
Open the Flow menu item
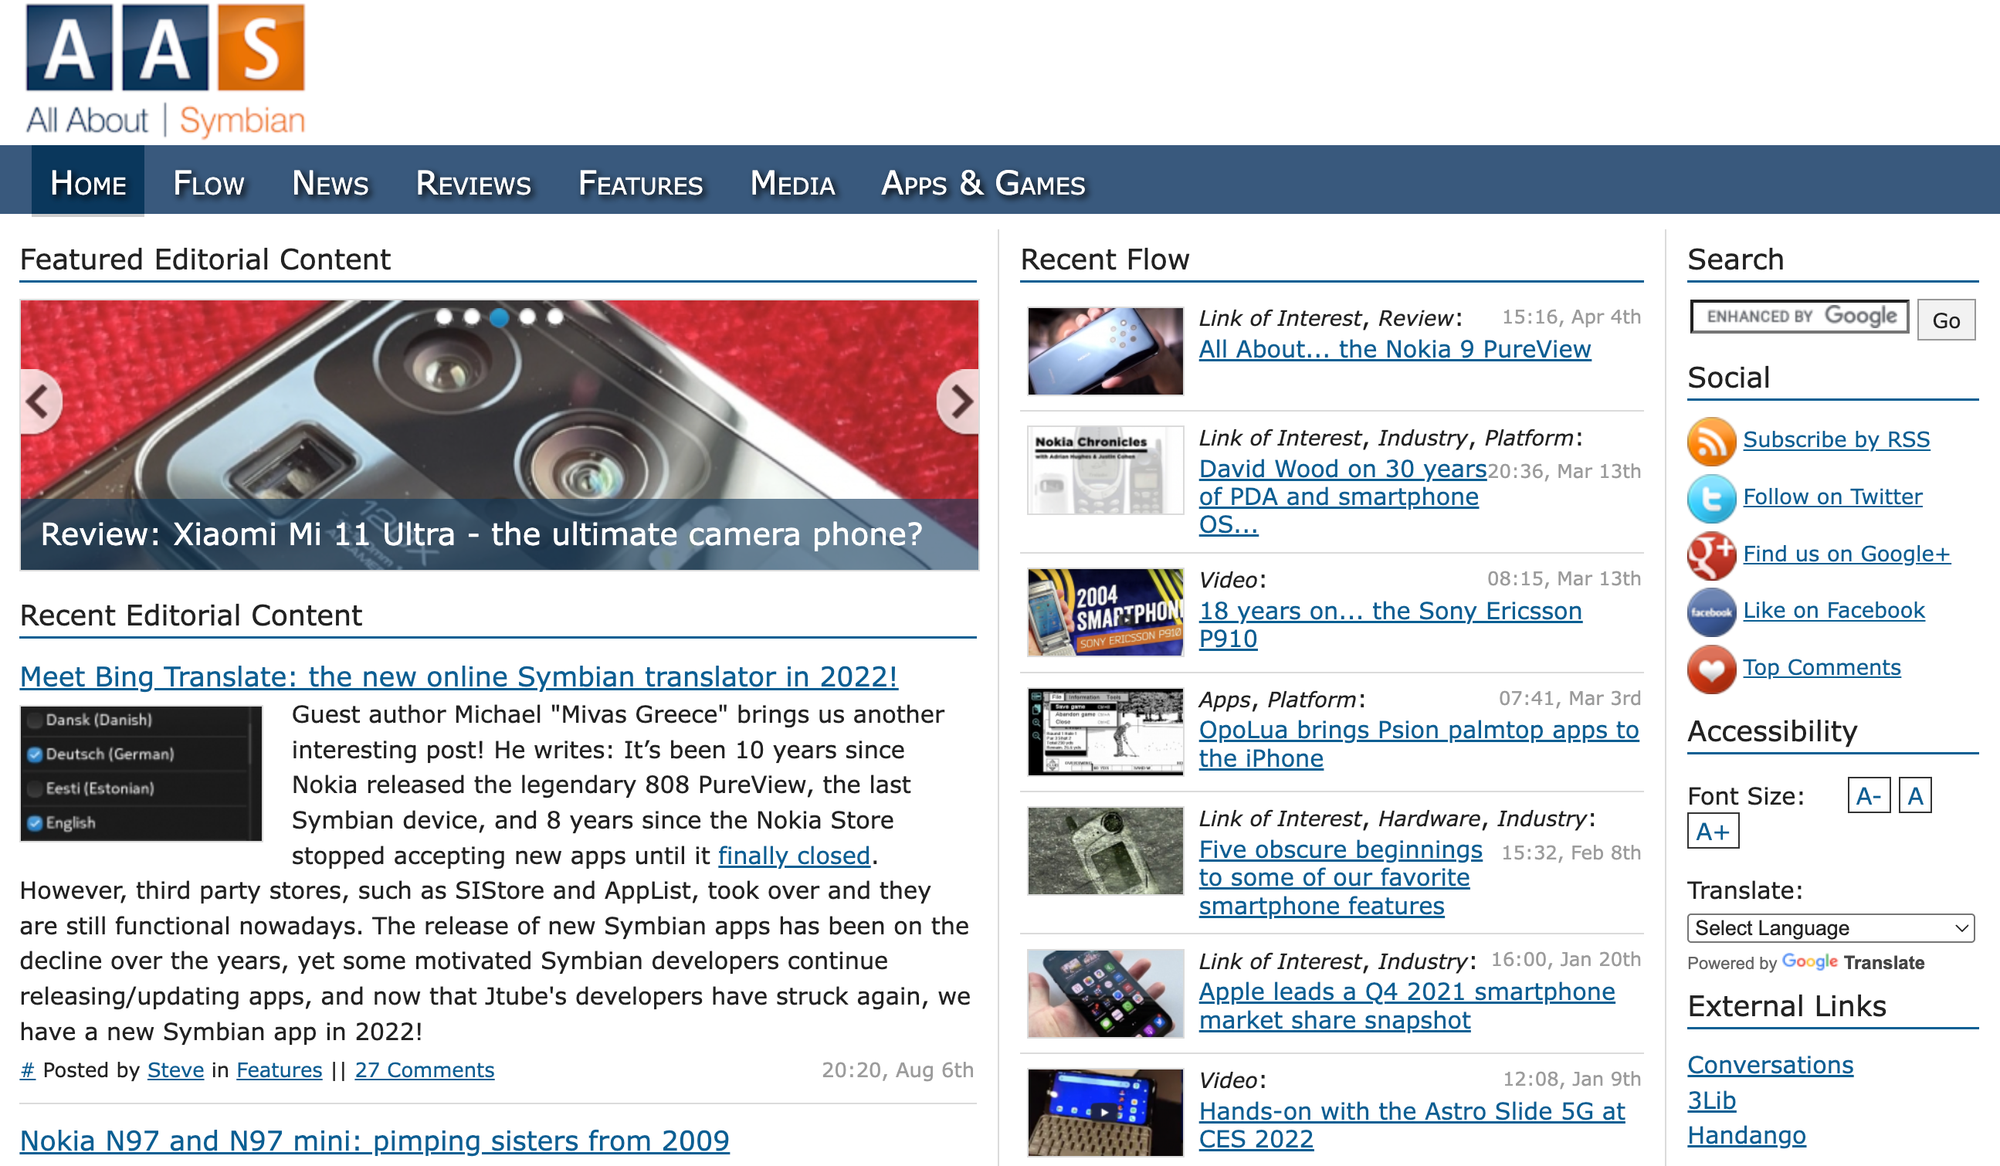pos(209,183)
